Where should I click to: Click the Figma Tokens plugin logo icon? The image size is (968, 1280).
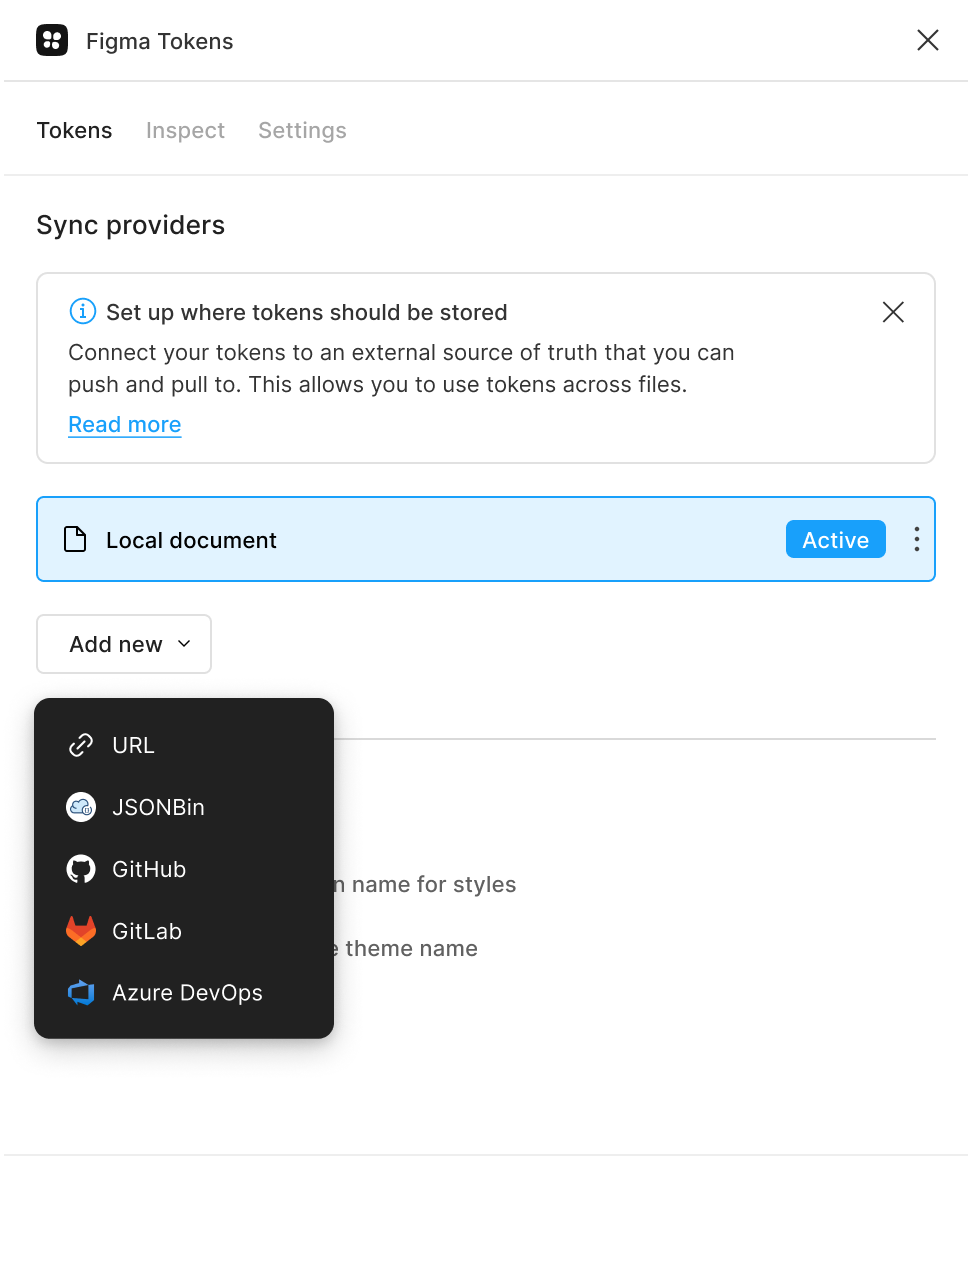(x=52, y=40)
